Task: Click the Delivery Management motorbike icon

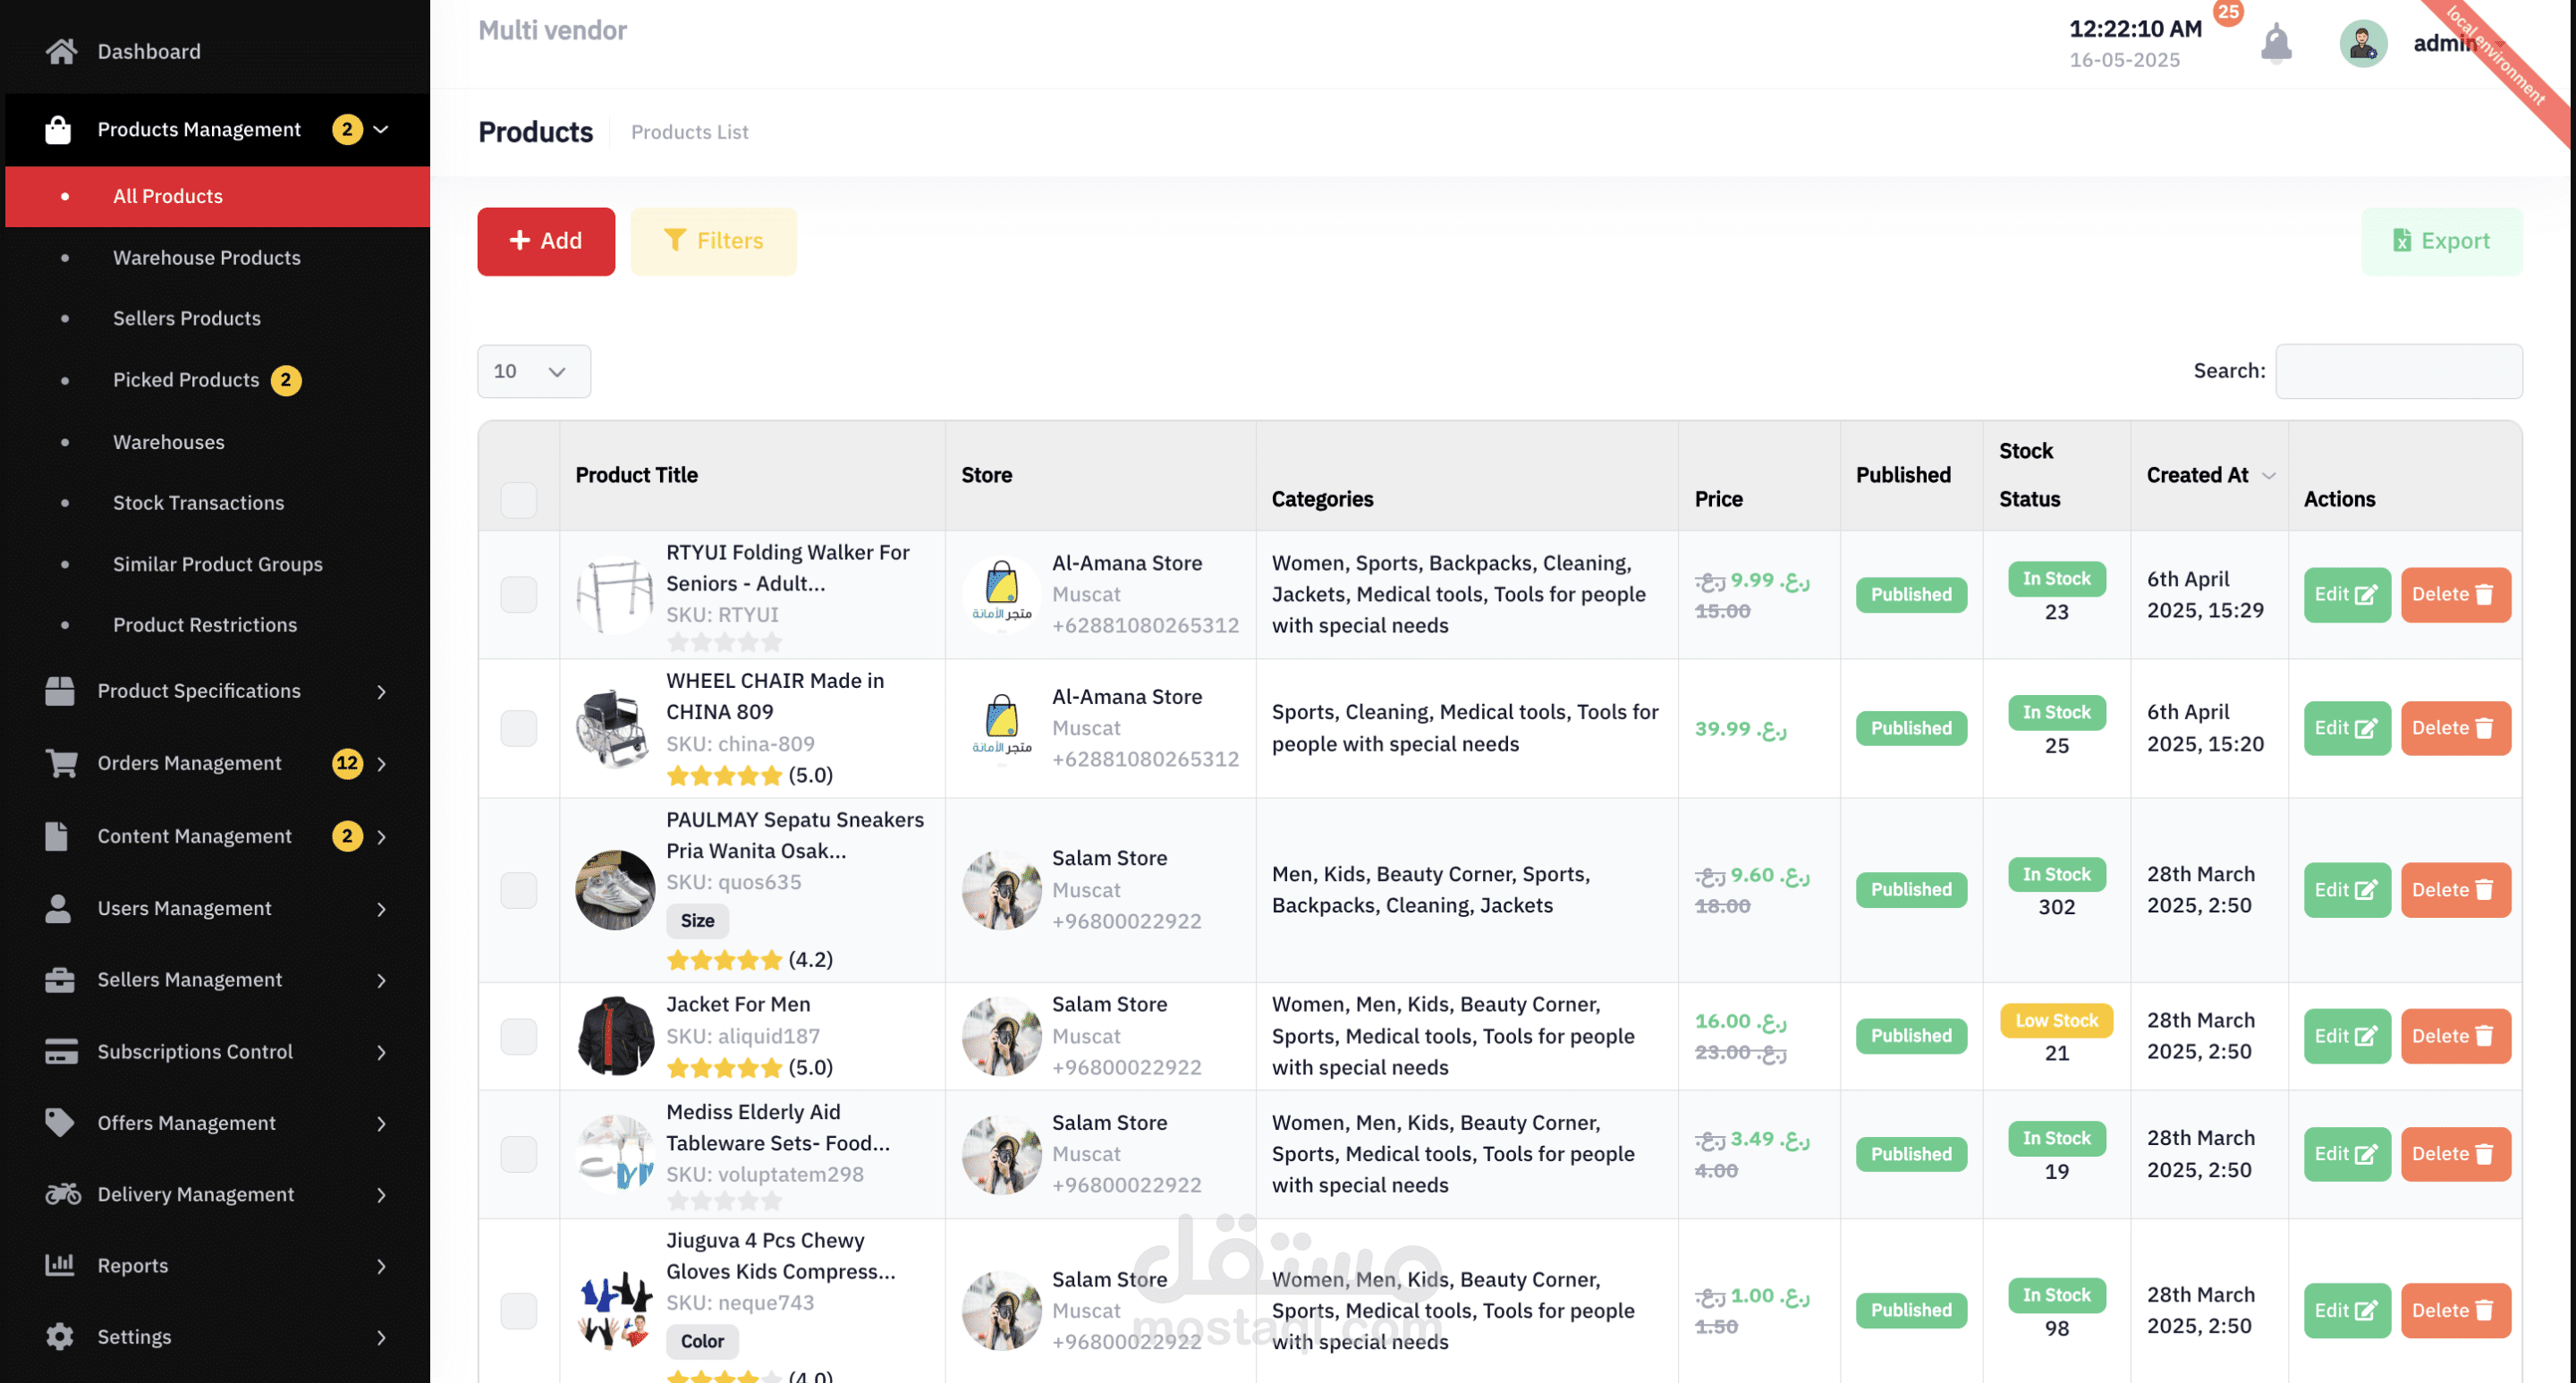Action: coord(61,1194)
